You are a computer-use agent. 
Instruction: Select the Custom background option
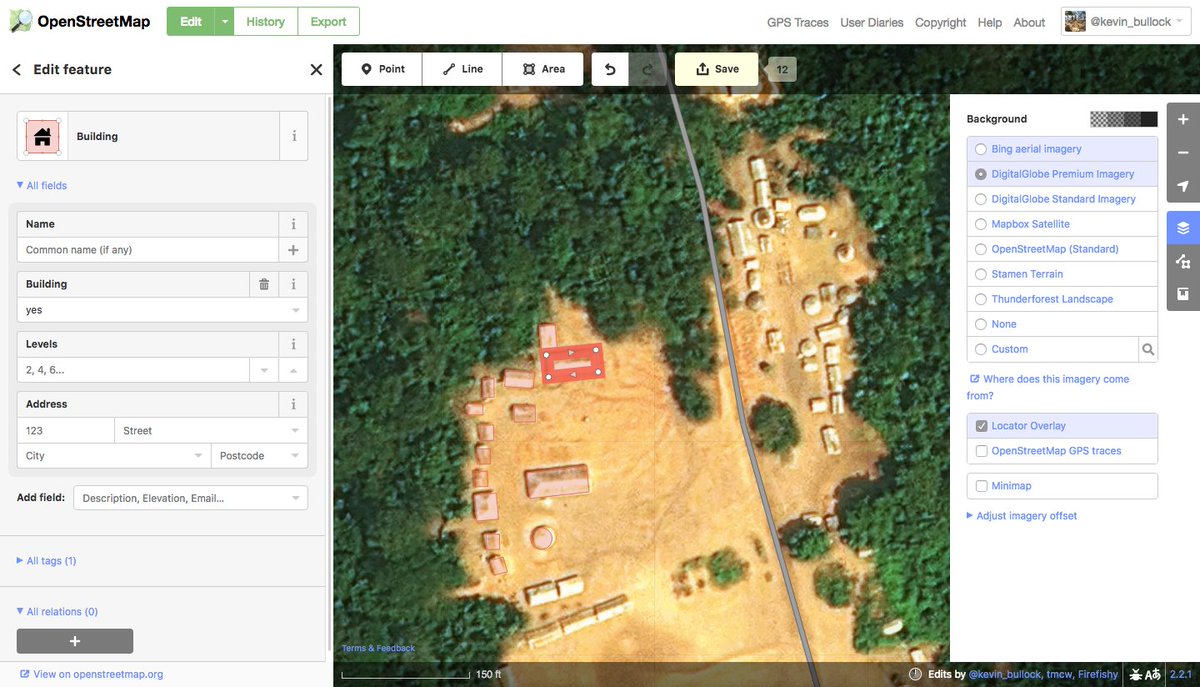(1053, 349)
